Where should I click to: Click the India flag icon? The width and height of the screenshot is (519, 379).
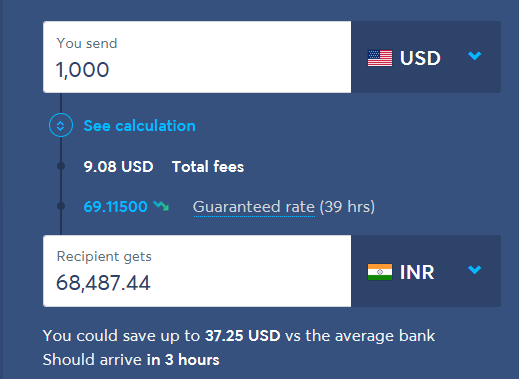[380, 272]
